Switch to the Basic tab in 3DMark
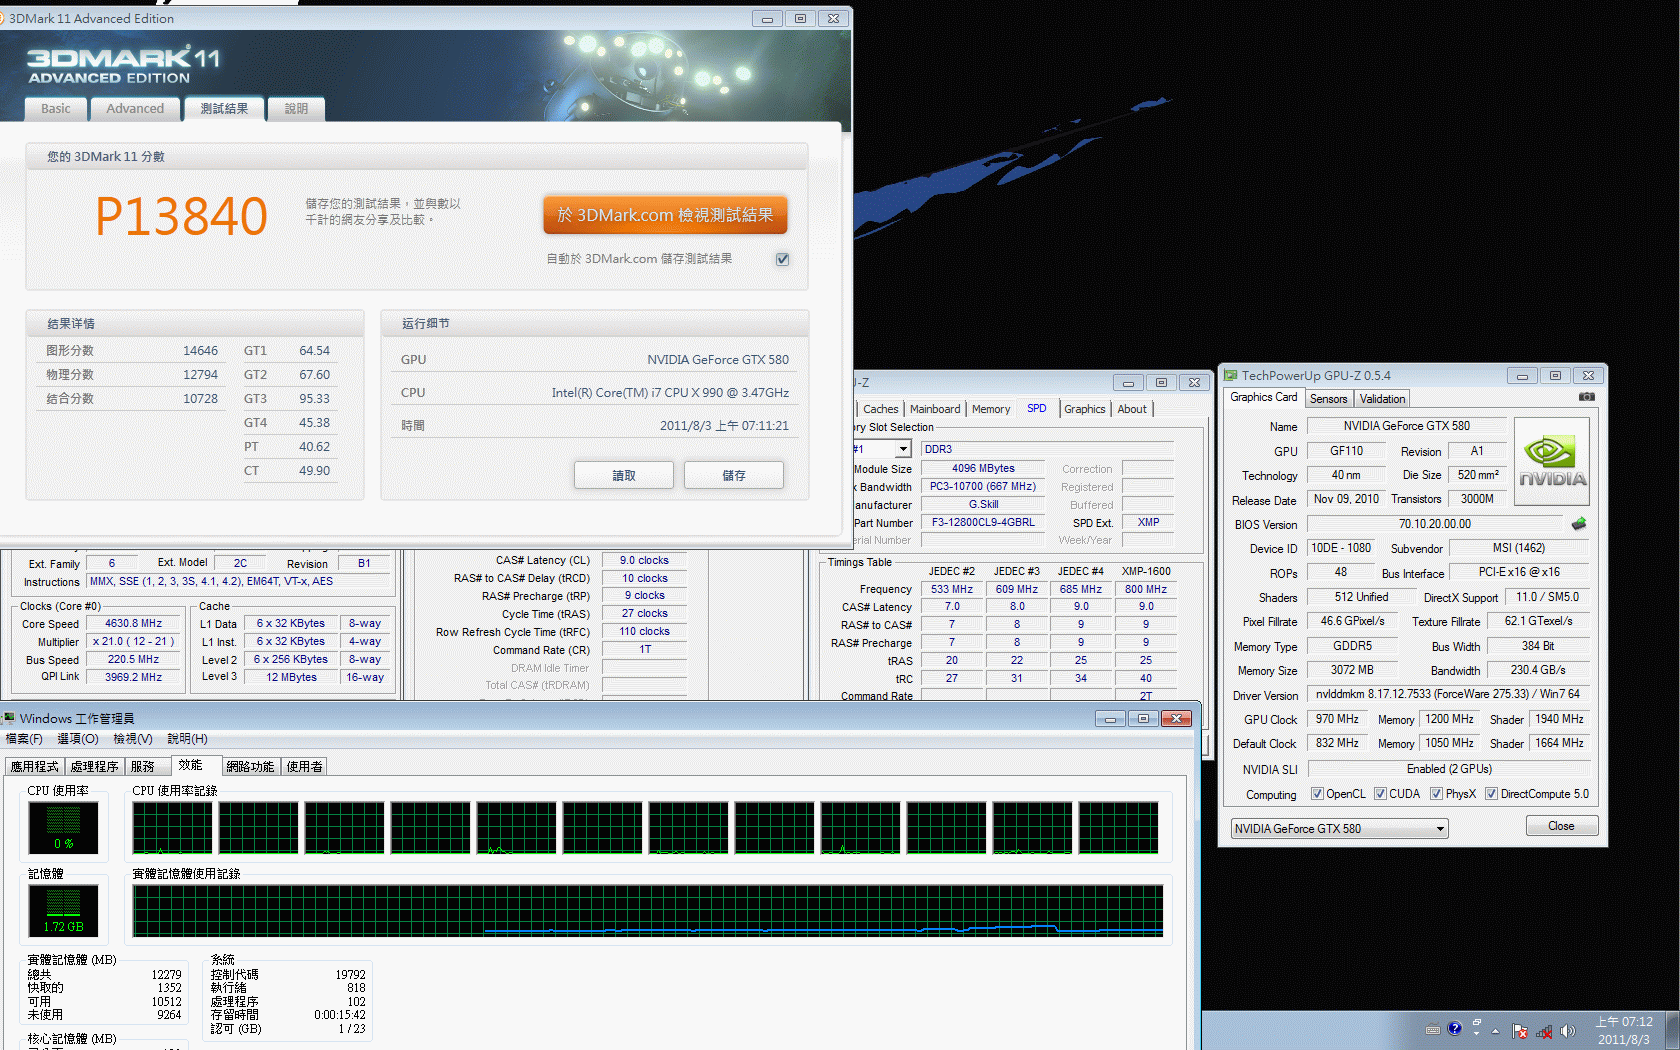The image size is (1680, 1050). (x=56, y=109)
